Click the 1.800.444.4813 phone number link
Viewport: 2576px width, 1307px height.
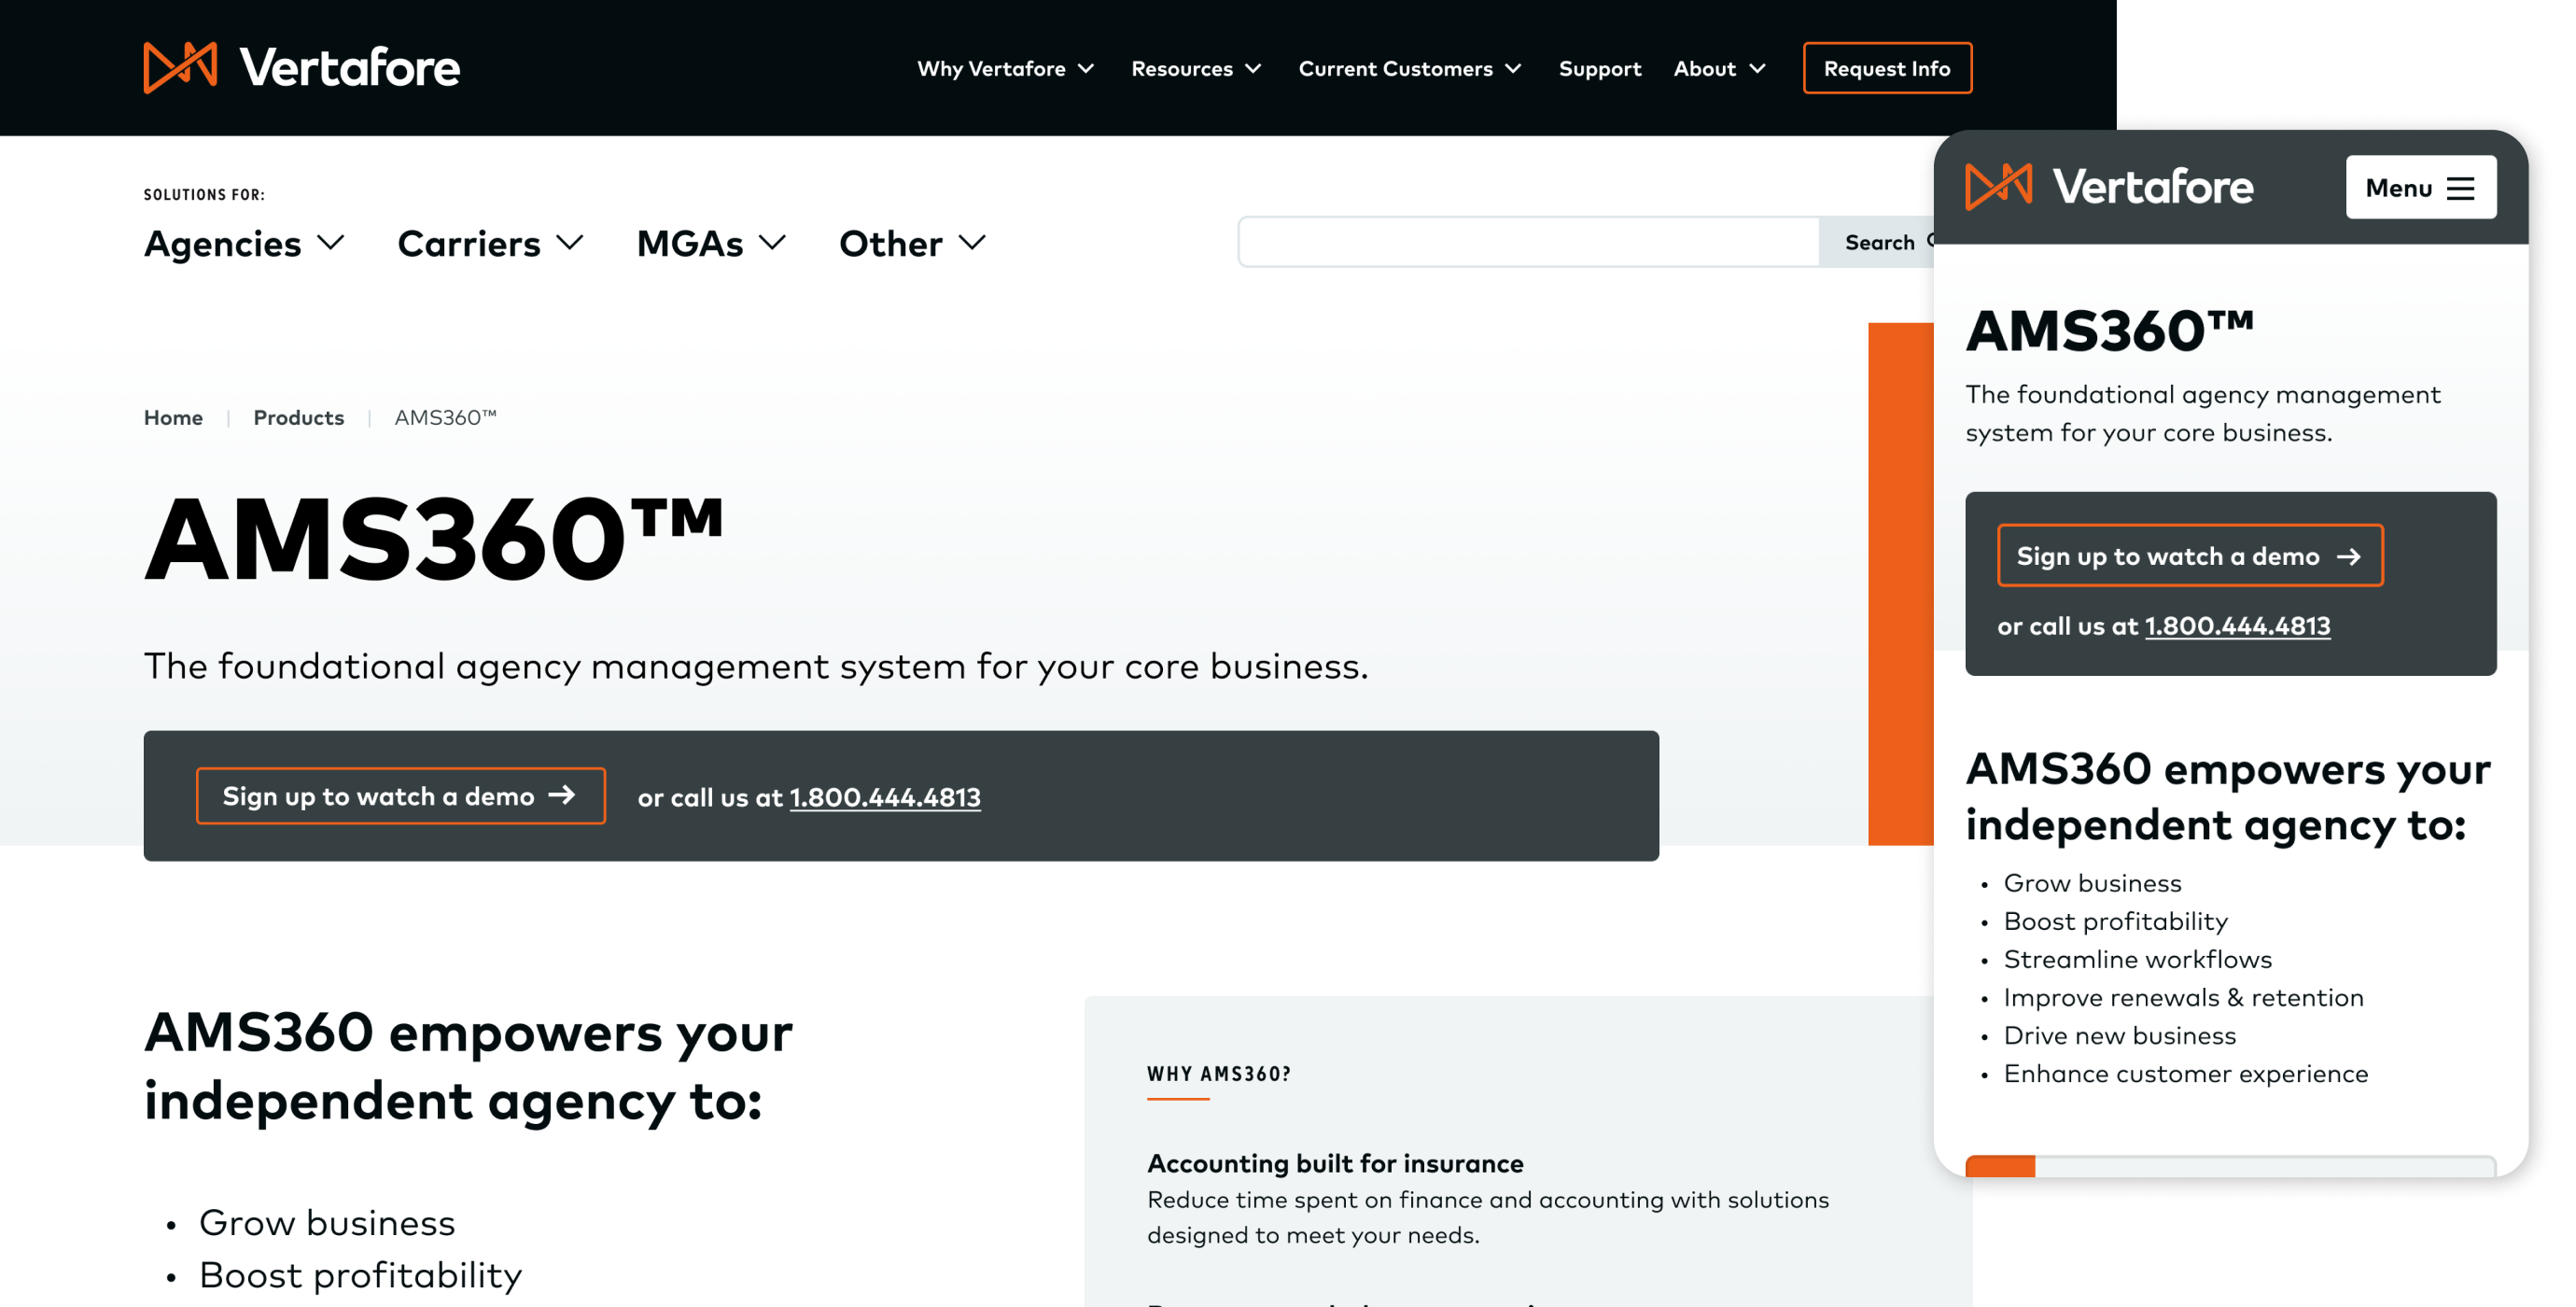885,795
